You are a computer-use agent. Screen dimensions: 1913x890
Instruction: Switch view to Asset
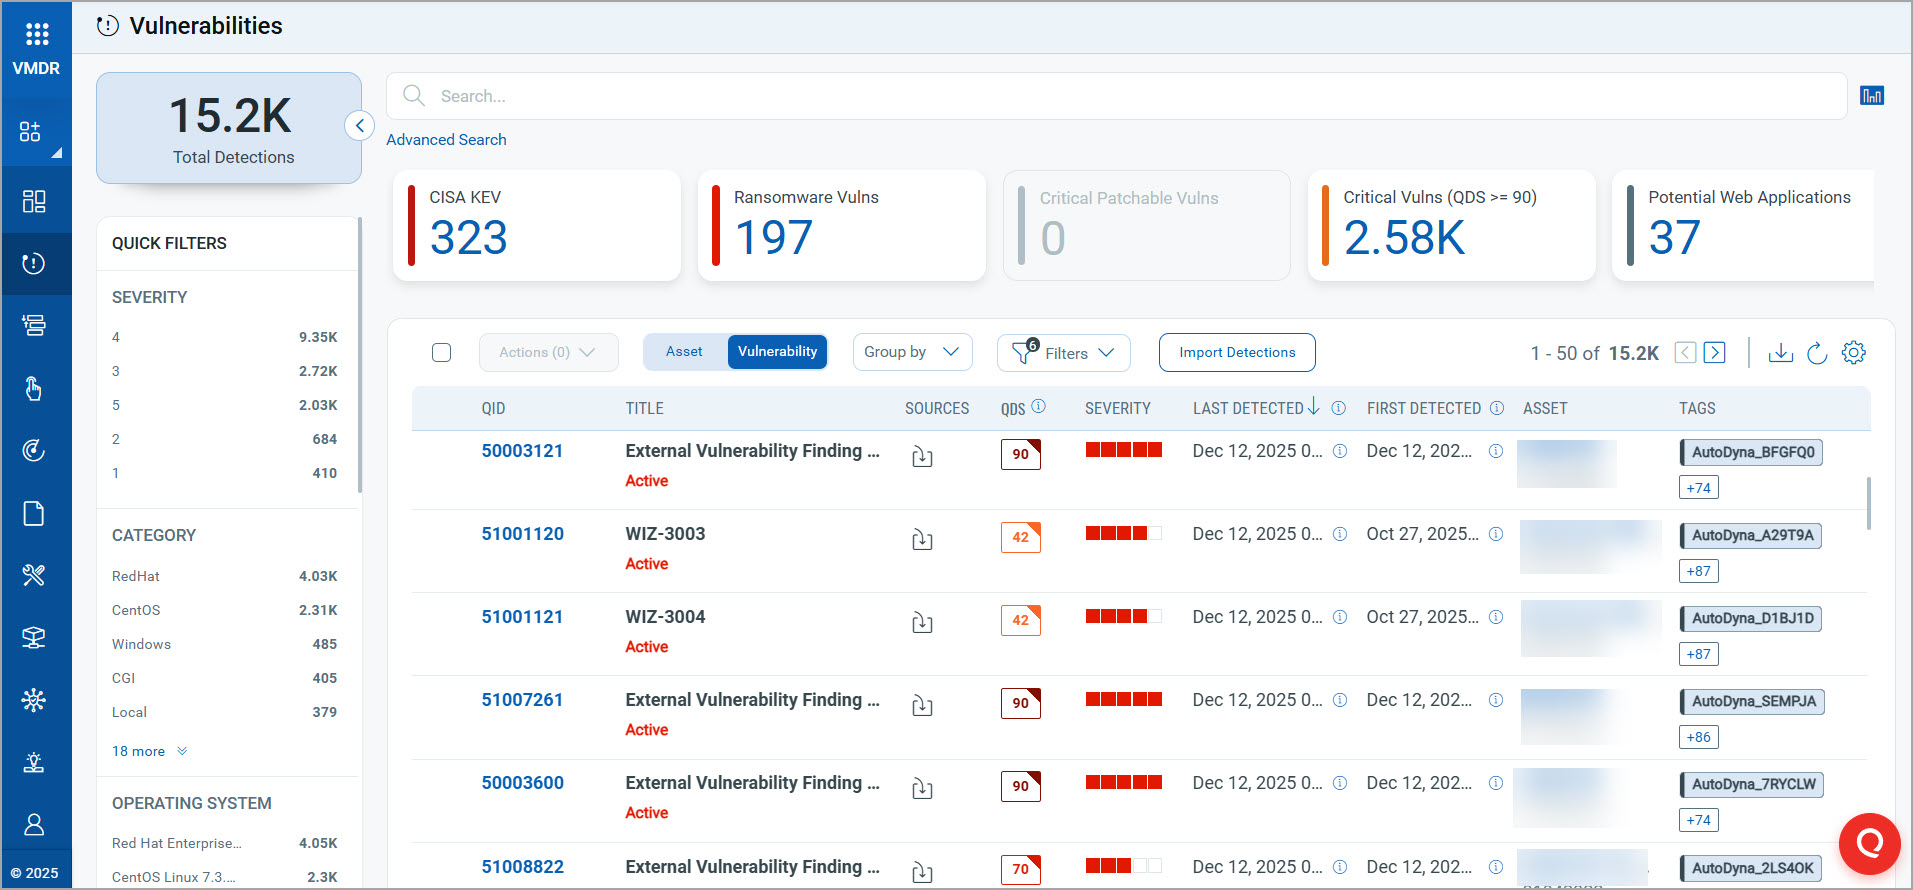point(684,352)
